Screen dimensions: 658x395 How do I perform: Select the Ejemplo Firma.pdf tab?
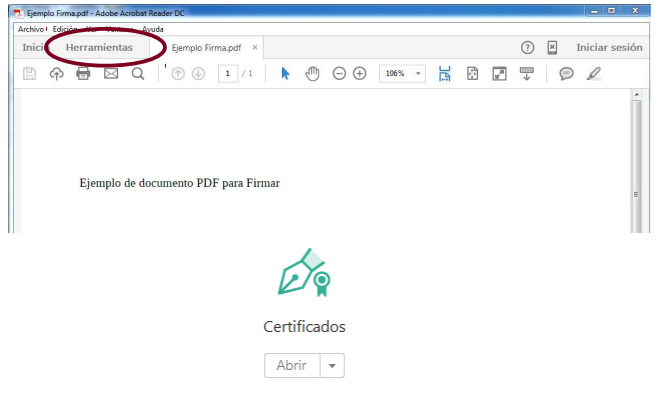206,48
